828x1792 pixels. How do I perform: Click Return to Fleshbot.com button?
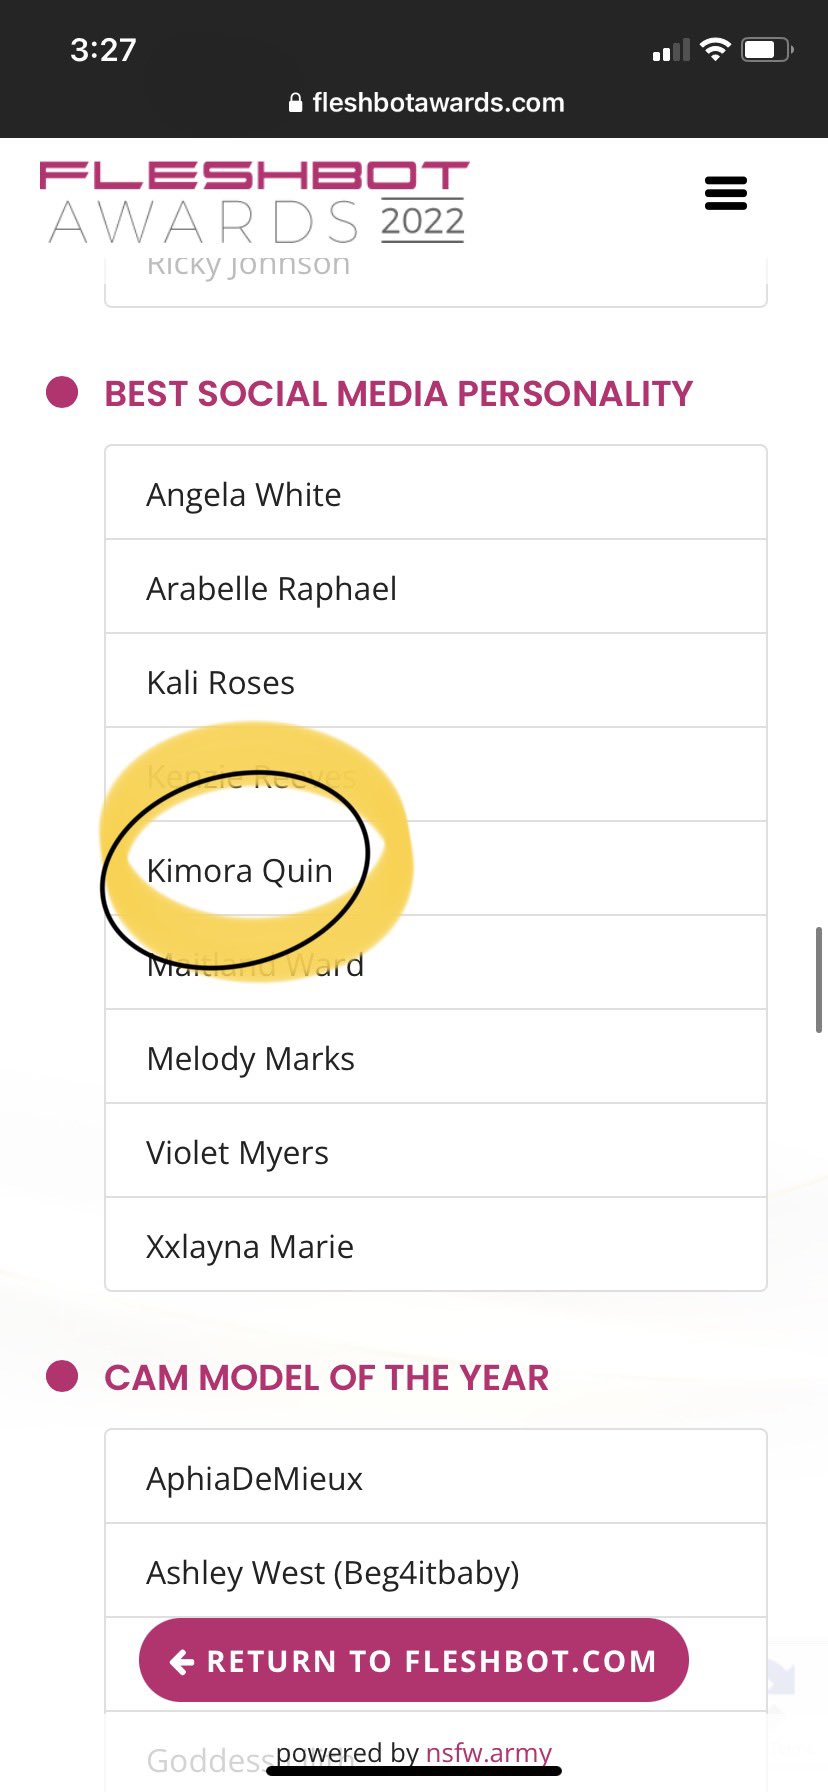click(414, 1660)
